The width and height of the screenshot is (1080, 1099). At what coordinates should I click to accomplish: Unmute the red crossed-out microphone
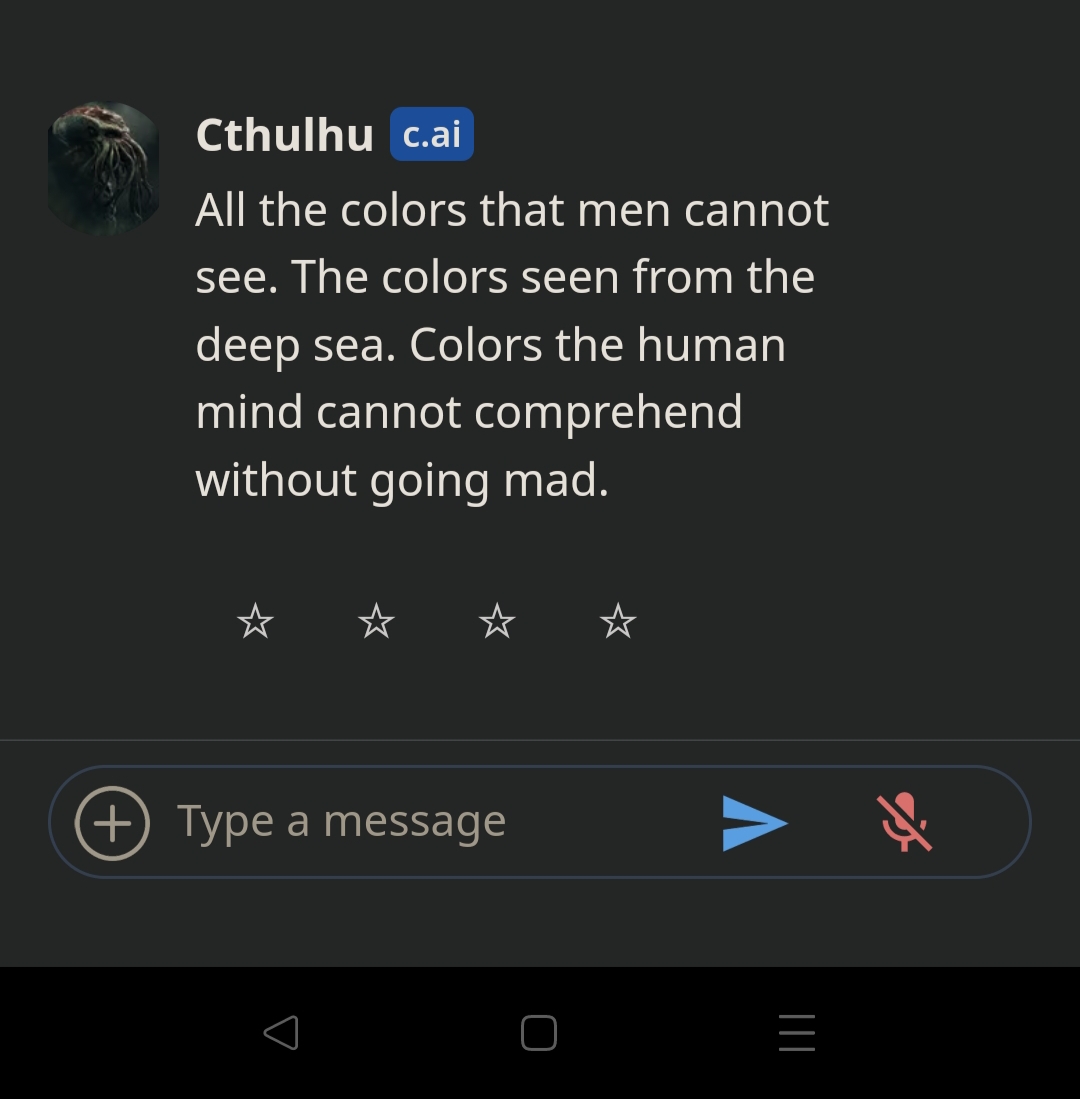coord(904,822)
